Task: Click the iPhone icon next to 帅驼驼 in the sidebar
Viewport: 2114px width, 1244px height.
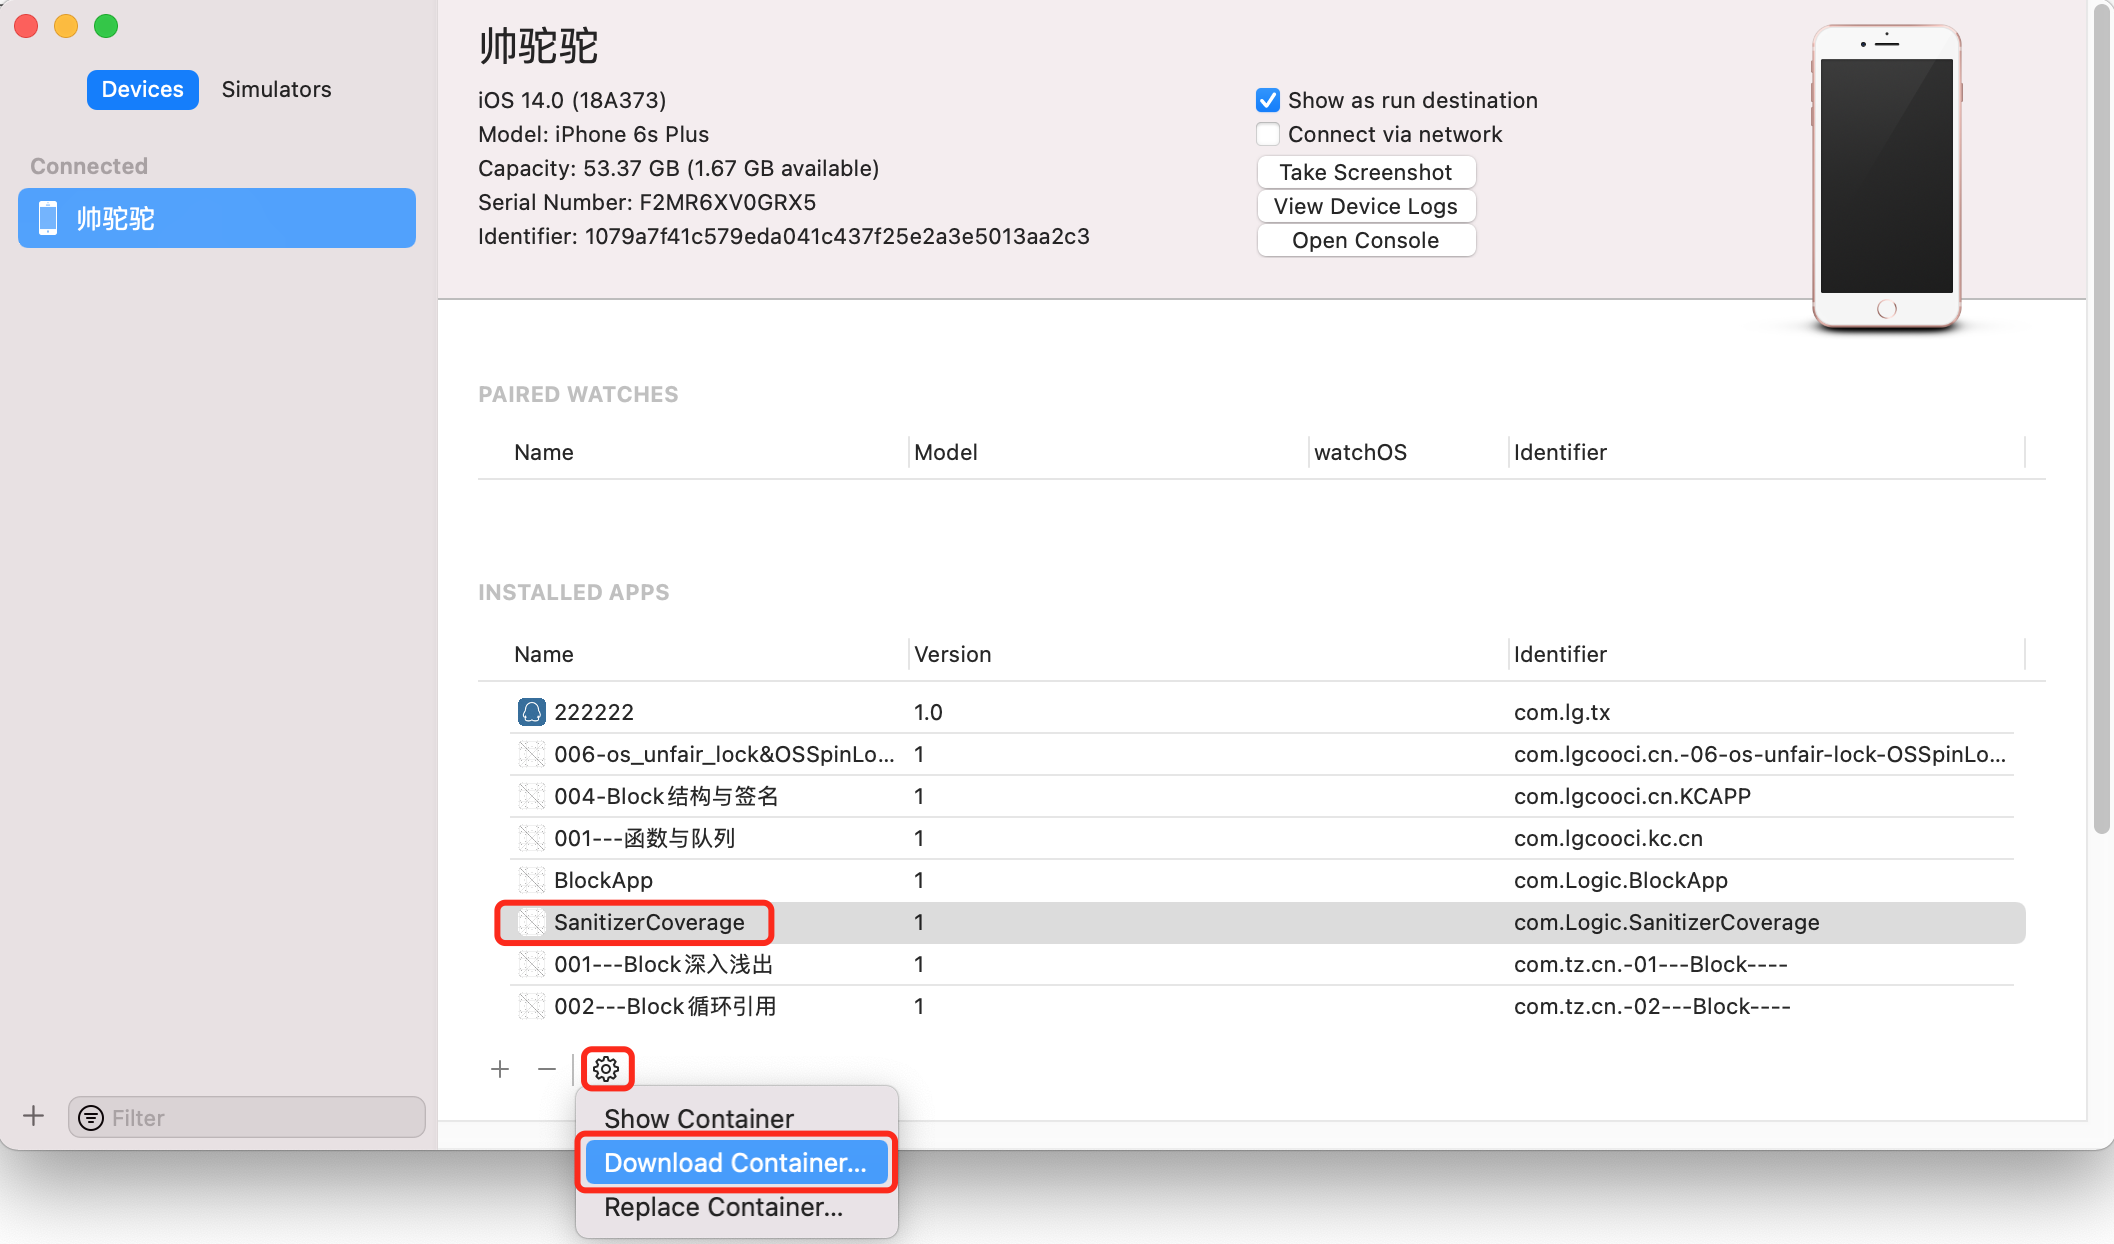Action: pyautogui.click(x=48, y=218)
